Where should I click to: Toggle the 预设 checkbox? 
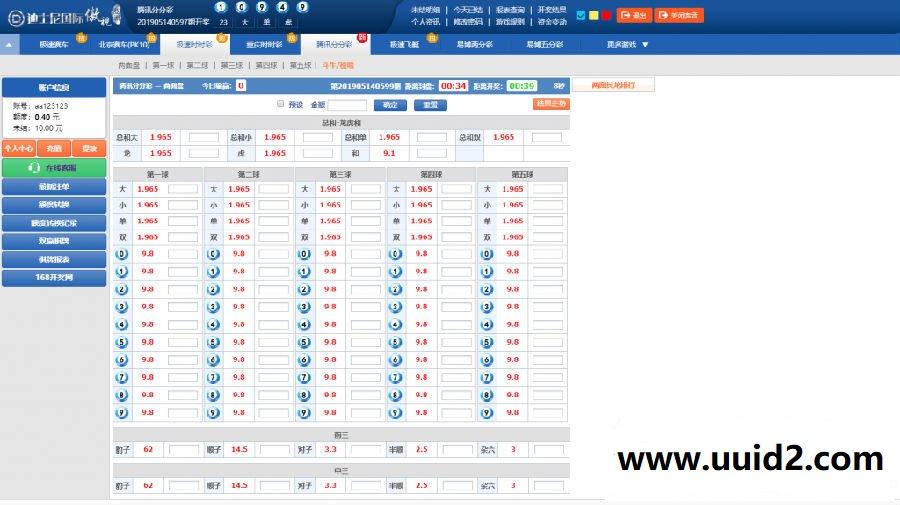click(x=281, y=104)
